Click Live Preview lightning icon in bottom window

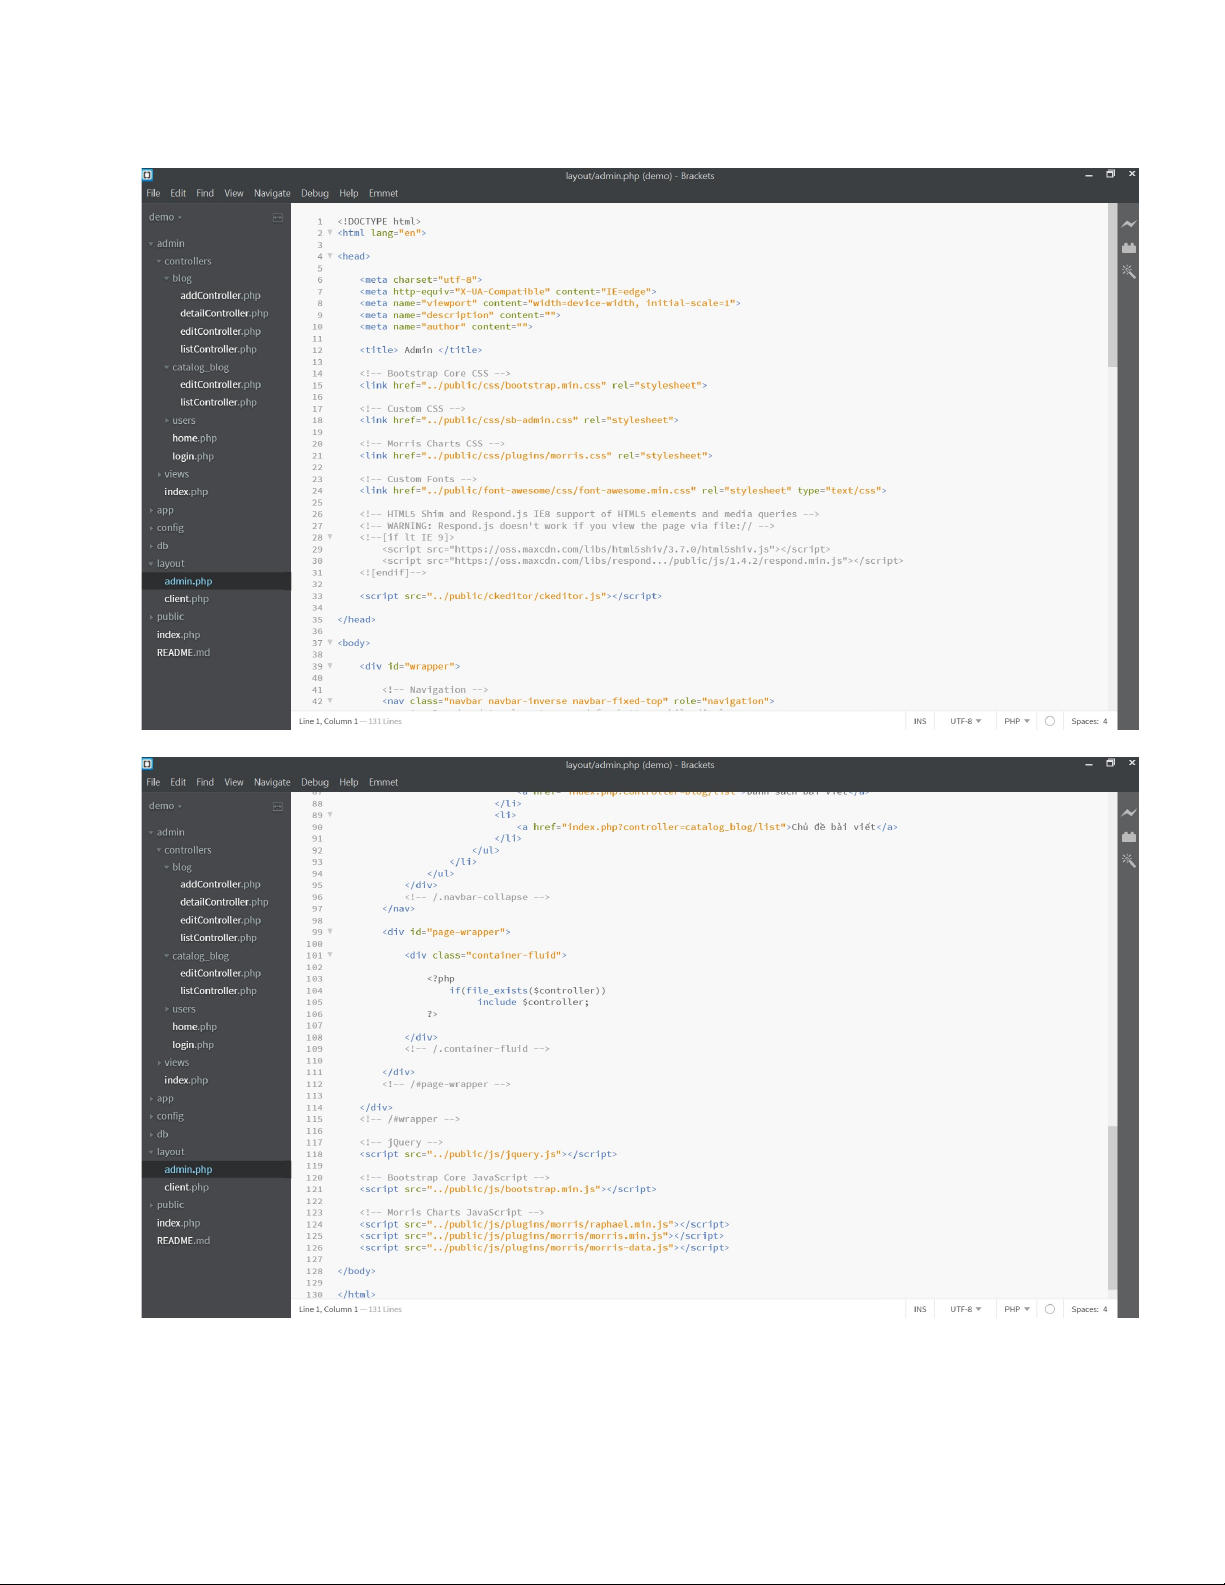click(x=1128, y=813)
